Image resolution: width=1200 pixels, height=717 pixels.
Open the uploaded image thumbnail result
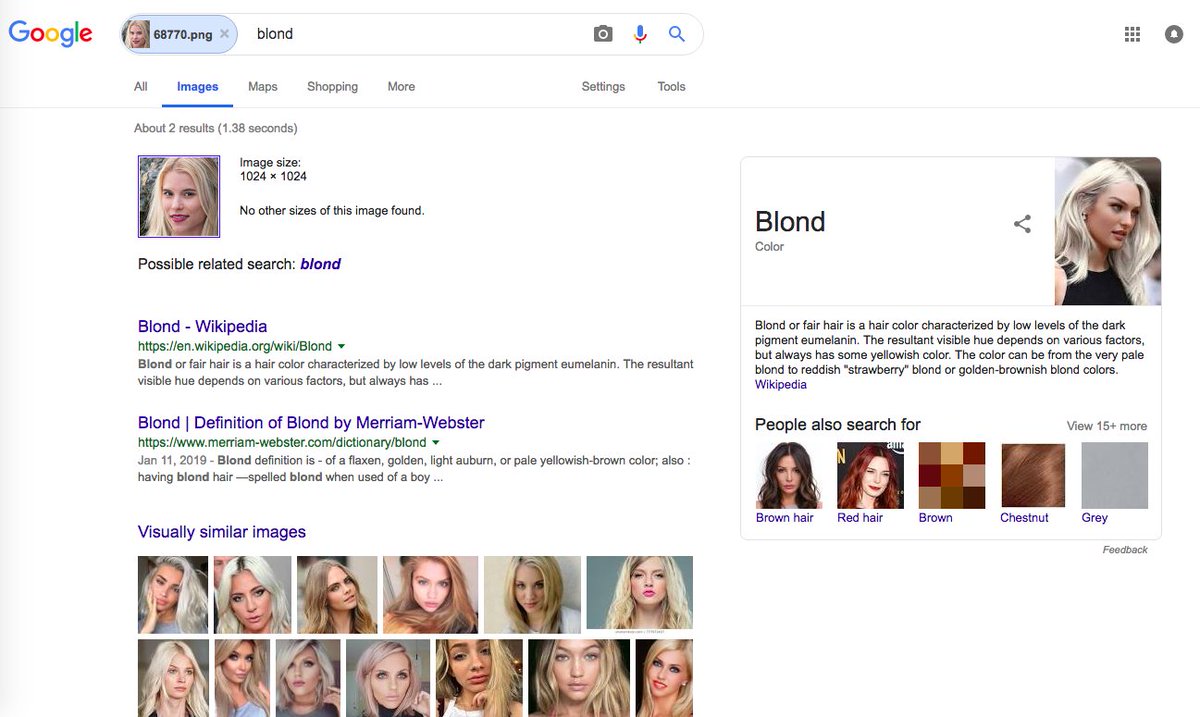pyautogui.click(x=179, y=196)
